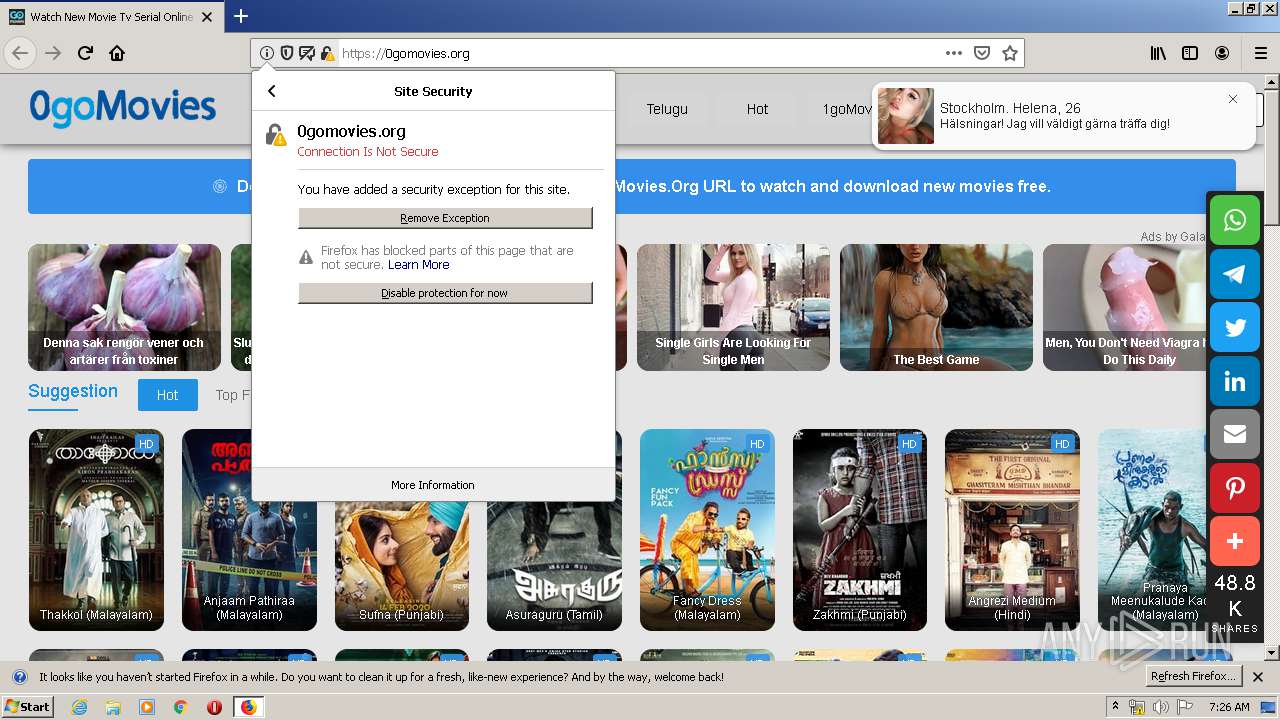The image size is (1280, 720).
Task: Open Zakhmi (Punjabi) movie poster
Action: click(x=860, y=530)
